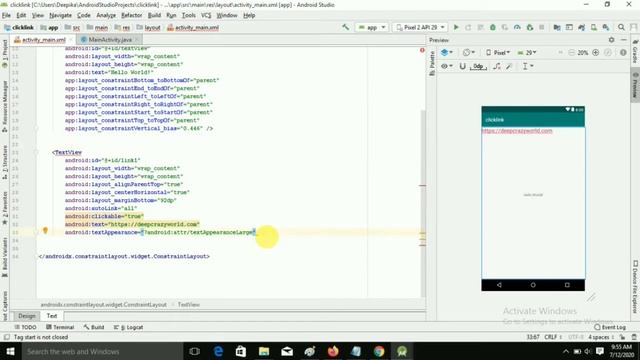640x360 pixels.
Task: Click the preview warnings info icon
Action: (x=623, y=53)
